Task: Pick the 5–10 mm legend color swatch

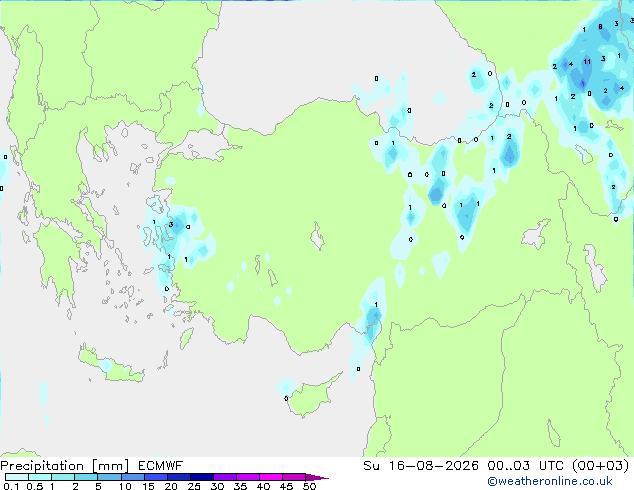Action: 109,477
